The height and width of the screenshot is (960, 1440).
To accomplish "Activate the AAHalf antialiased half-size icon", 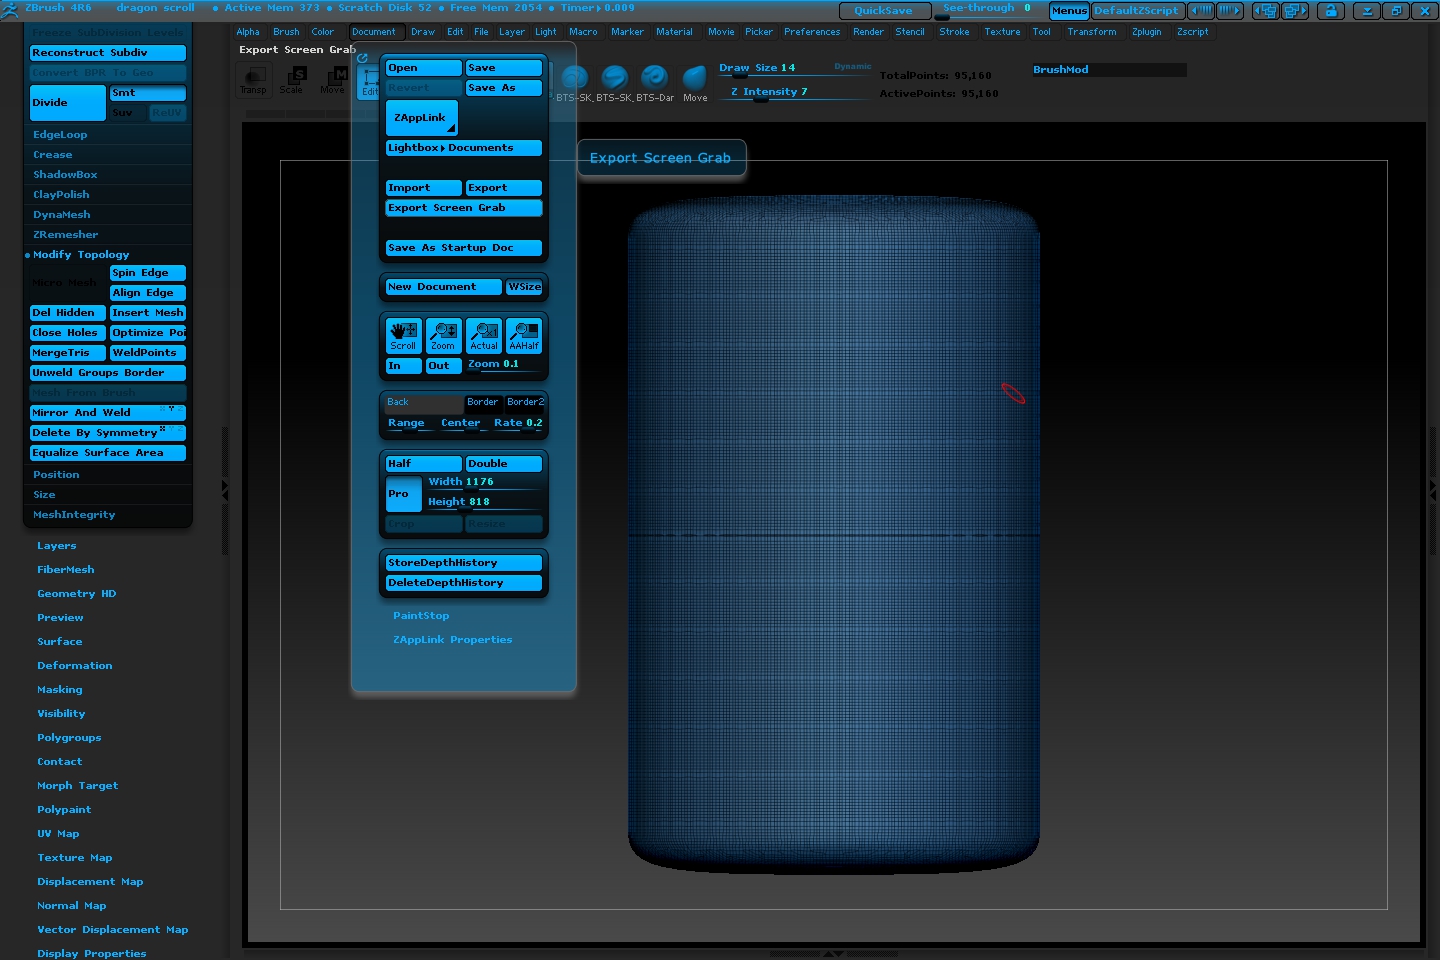I will coord(524,335).
